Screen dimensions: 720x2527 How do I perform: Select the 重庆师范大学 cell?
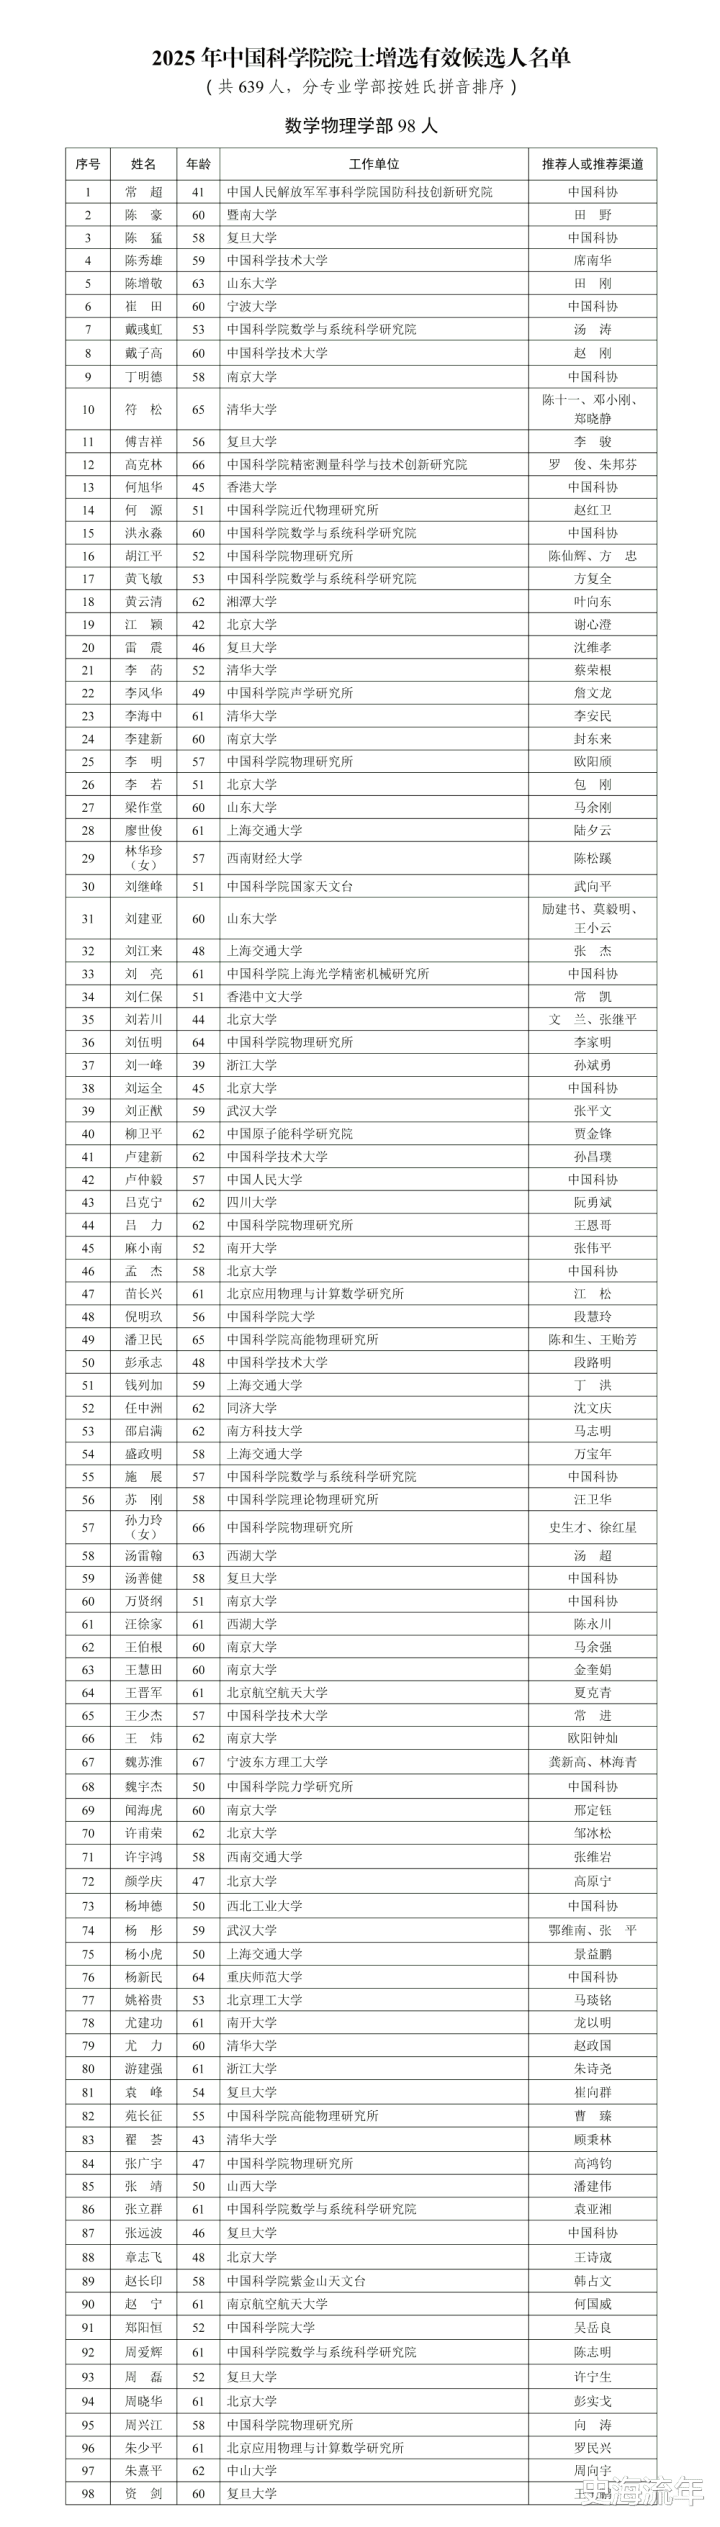tap(264, 1977)
